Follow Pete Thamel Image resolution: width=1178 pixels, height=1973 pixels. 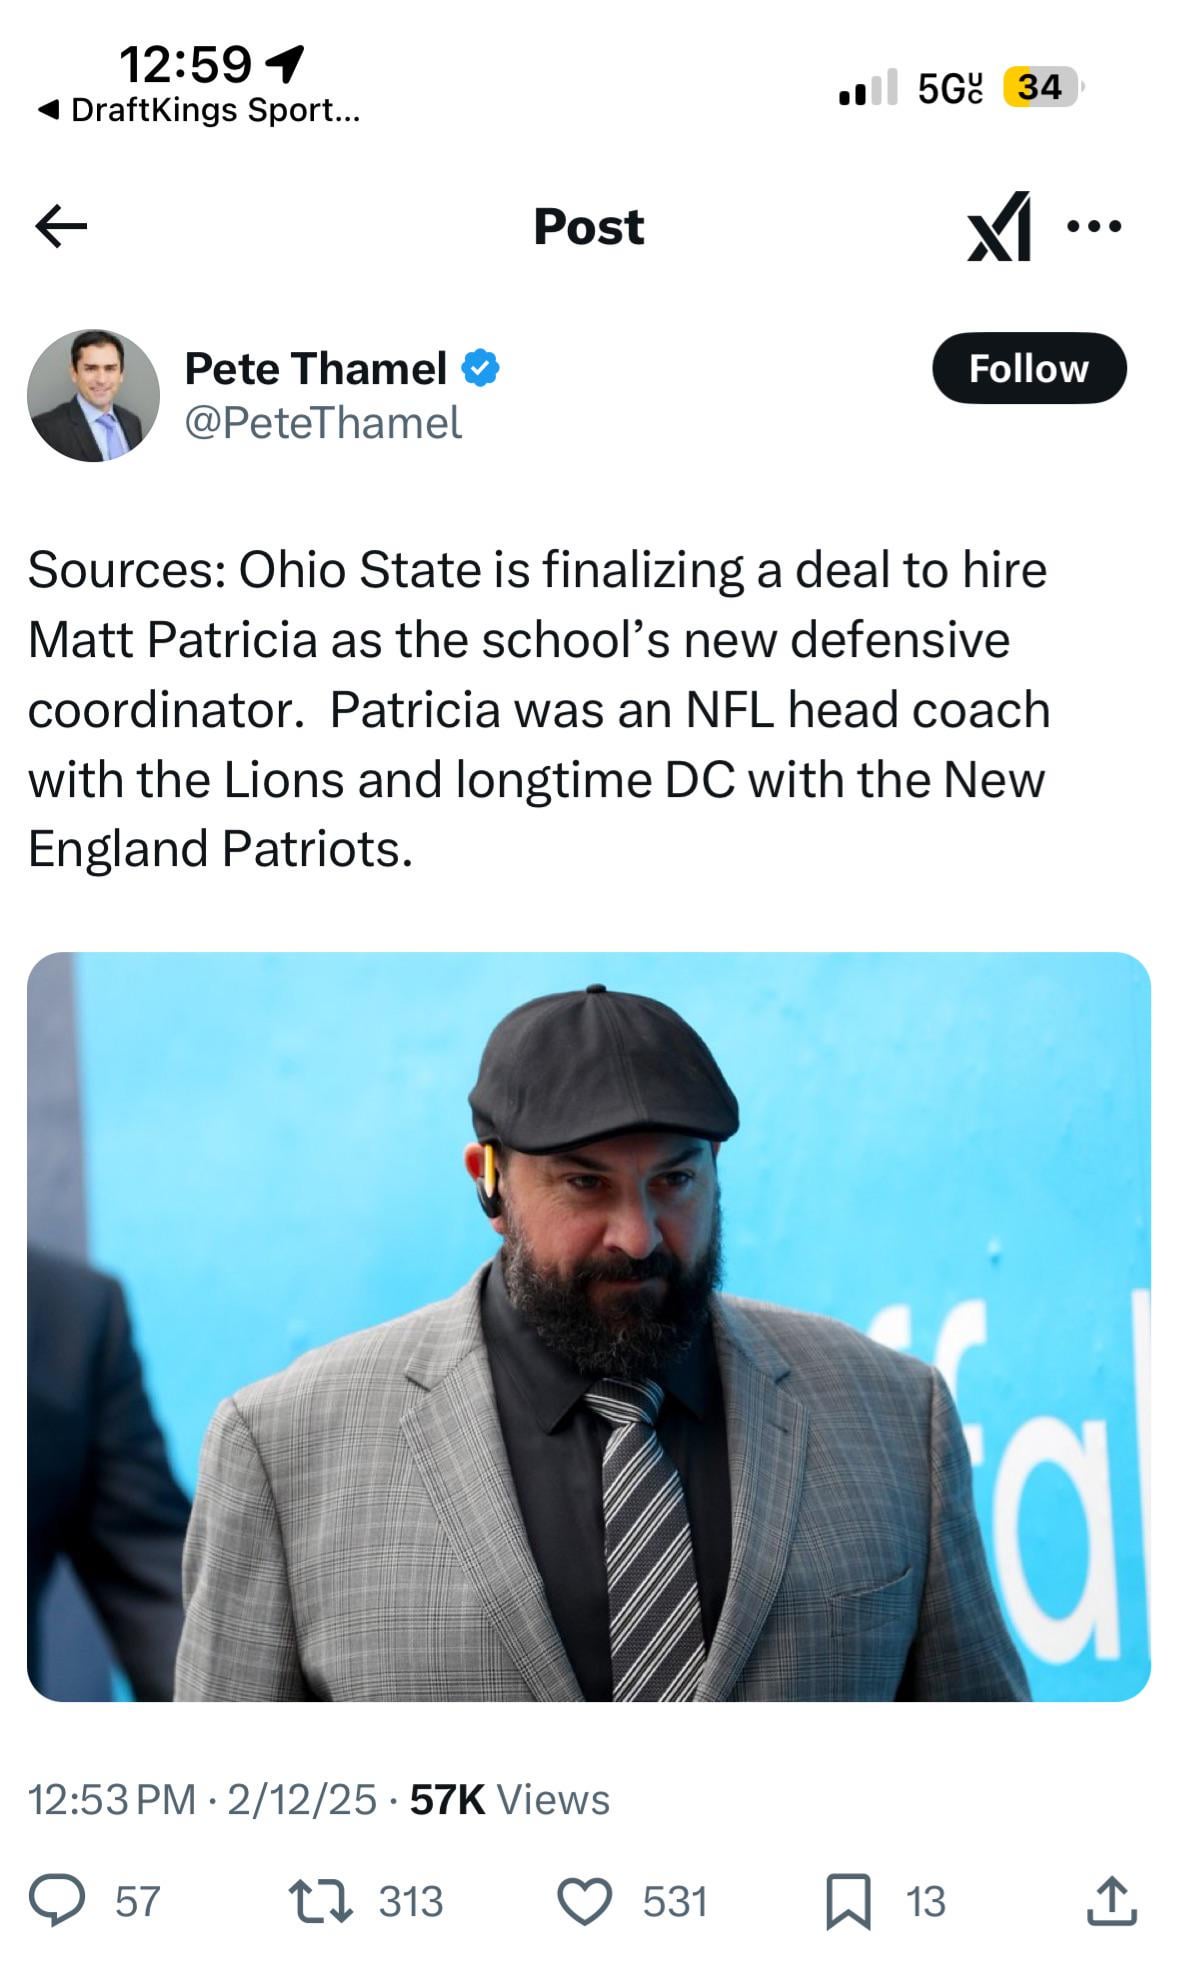[x=1028, y=368]
